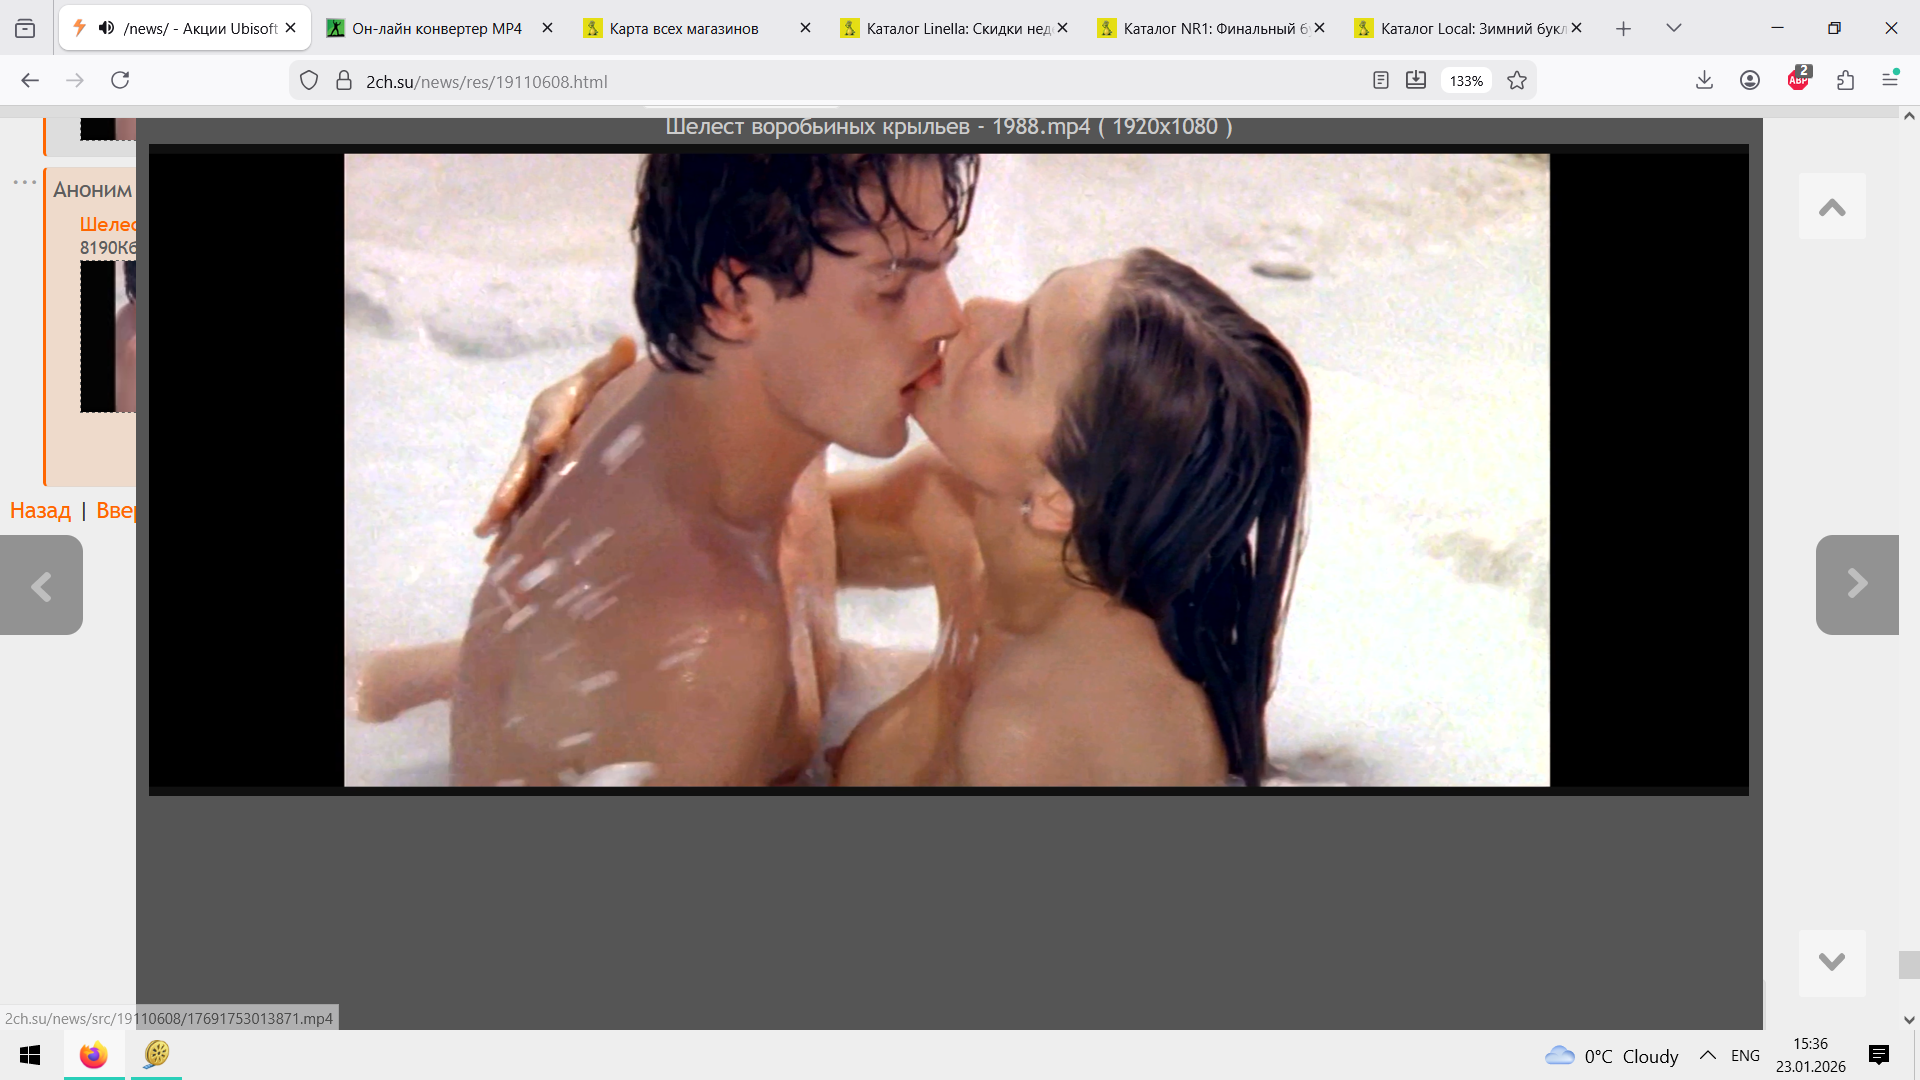
Task: Show hidden system tray icons
Action: [1708, 1055]
